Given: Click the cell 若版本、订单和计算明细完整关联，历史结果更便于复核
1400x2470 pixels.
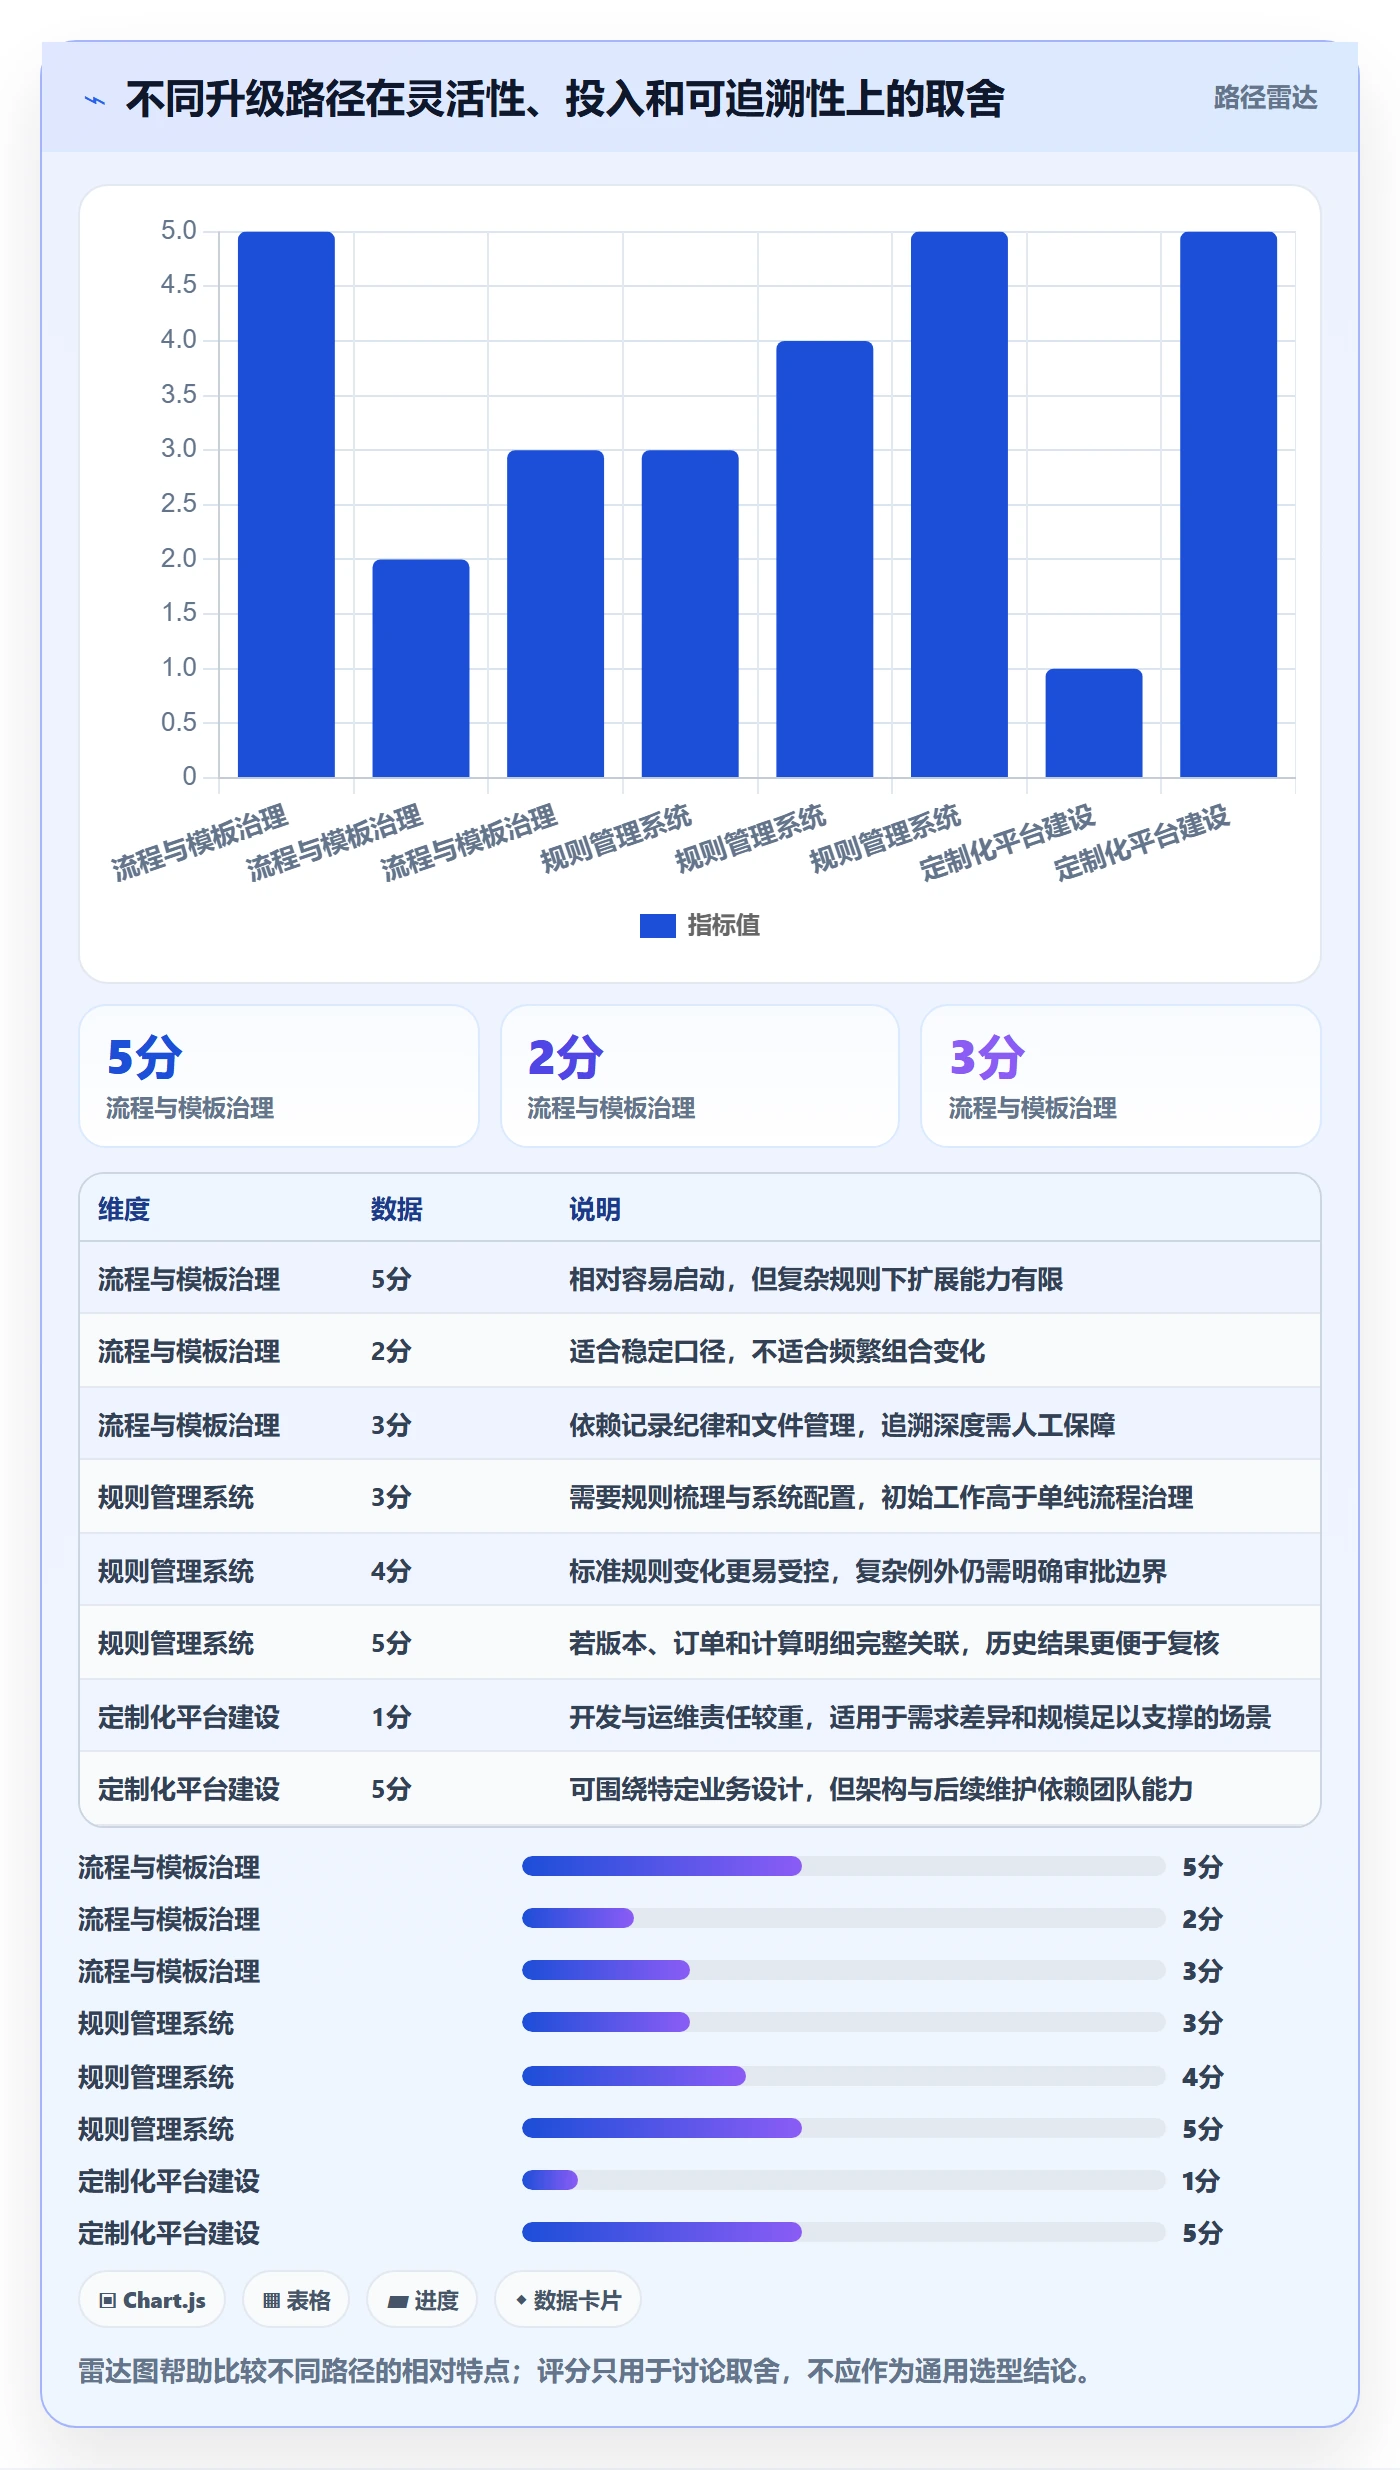Looking at the screenshot, I should pos(894,1643).
